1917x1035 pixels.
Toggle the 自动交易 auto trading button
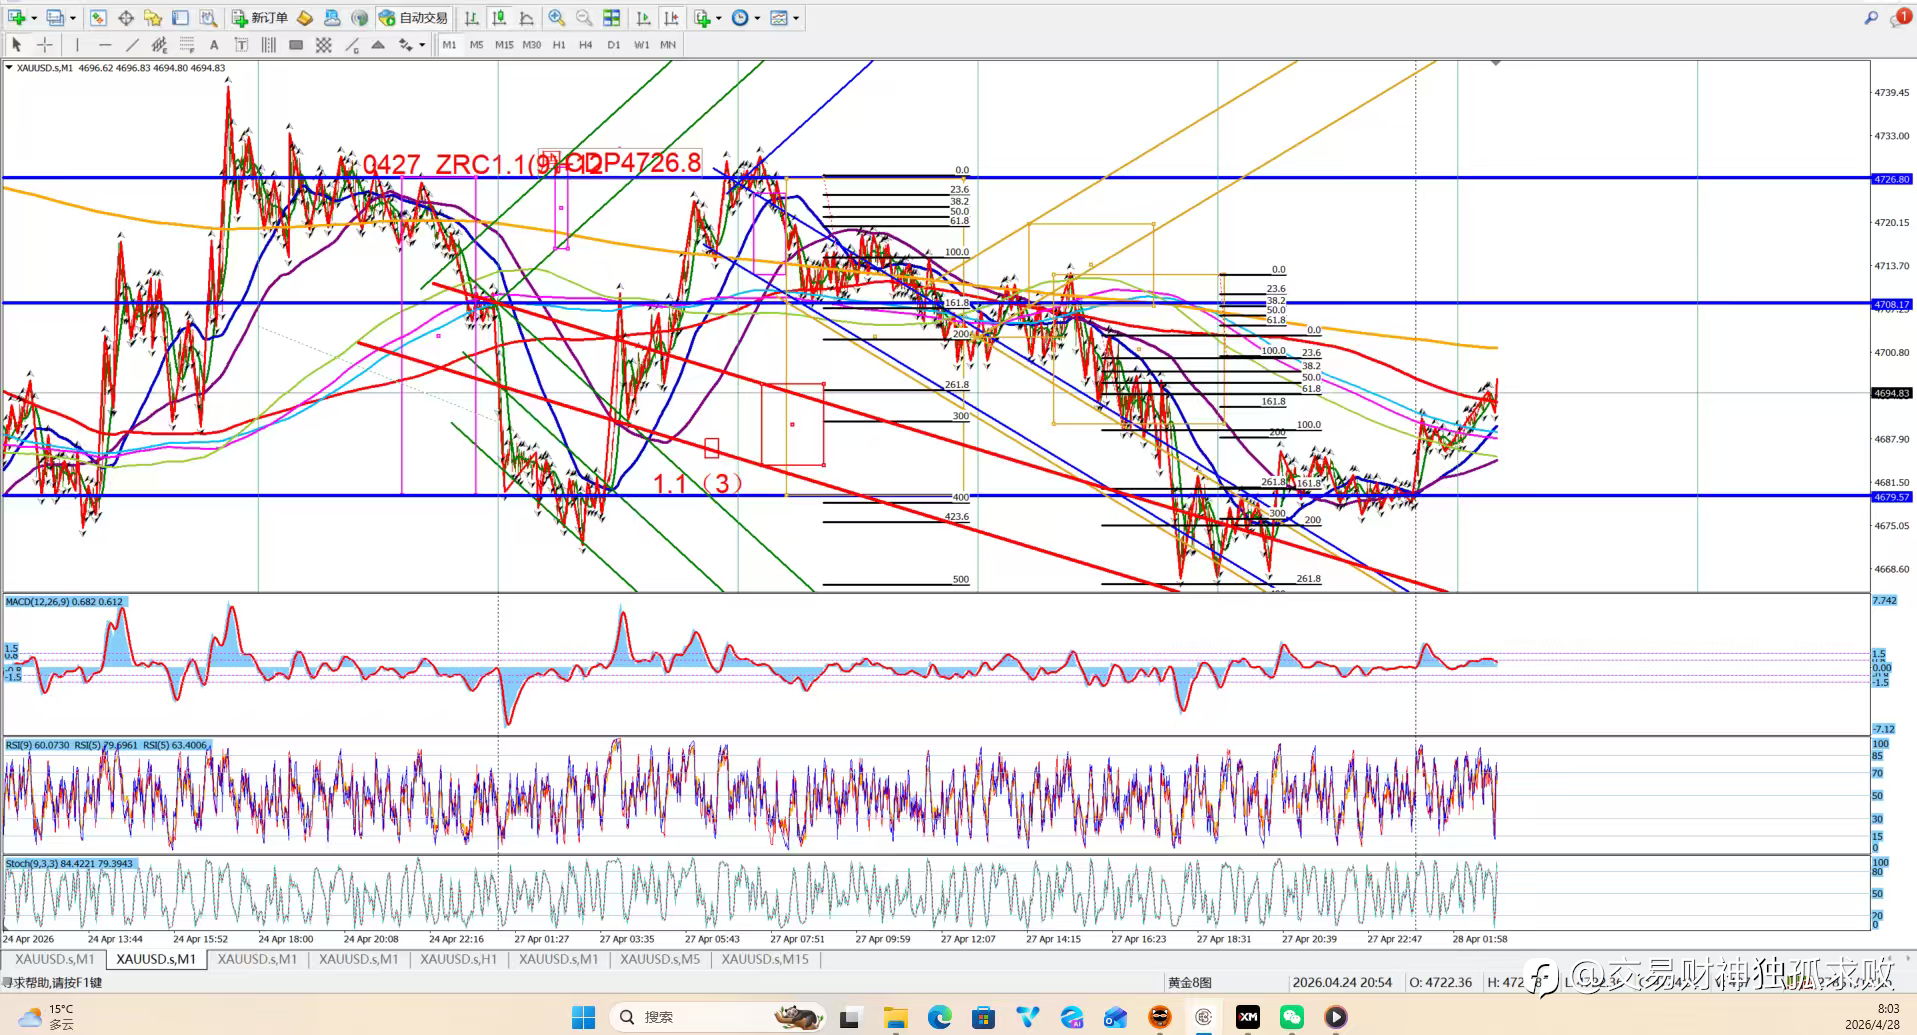(x=414, y=18)
